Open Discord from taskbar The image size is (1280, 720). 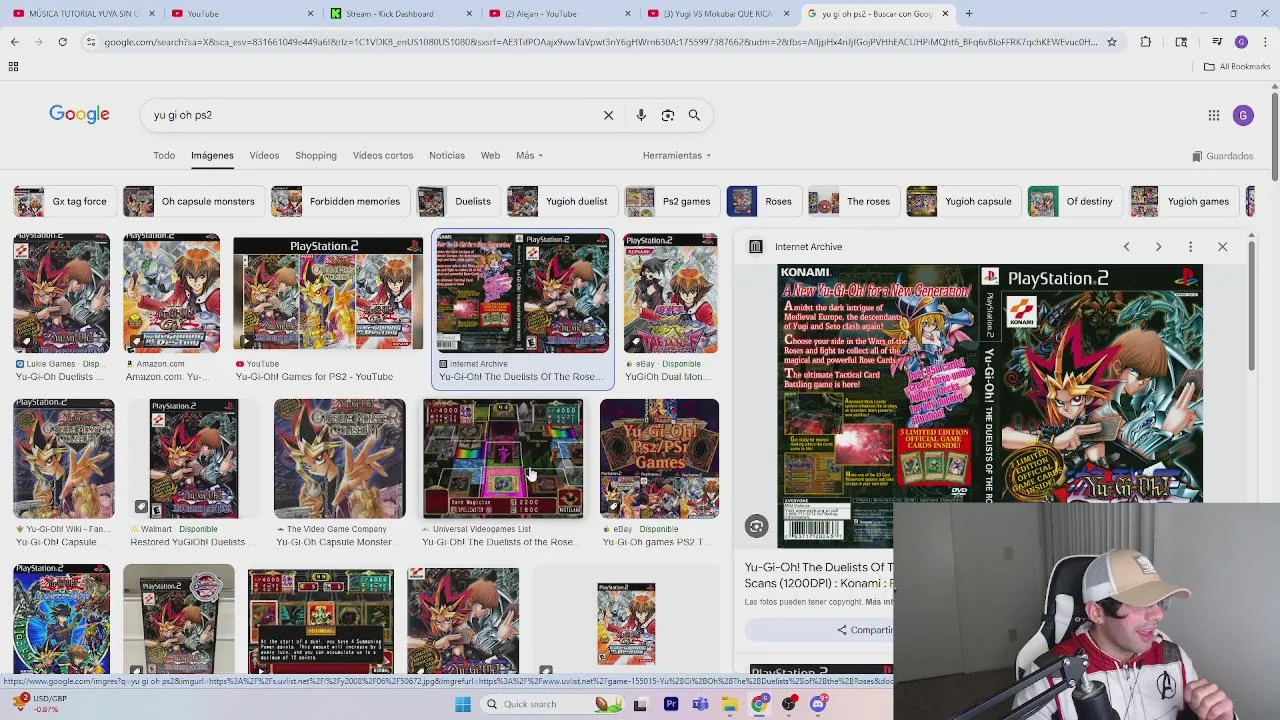click(819, 704)
